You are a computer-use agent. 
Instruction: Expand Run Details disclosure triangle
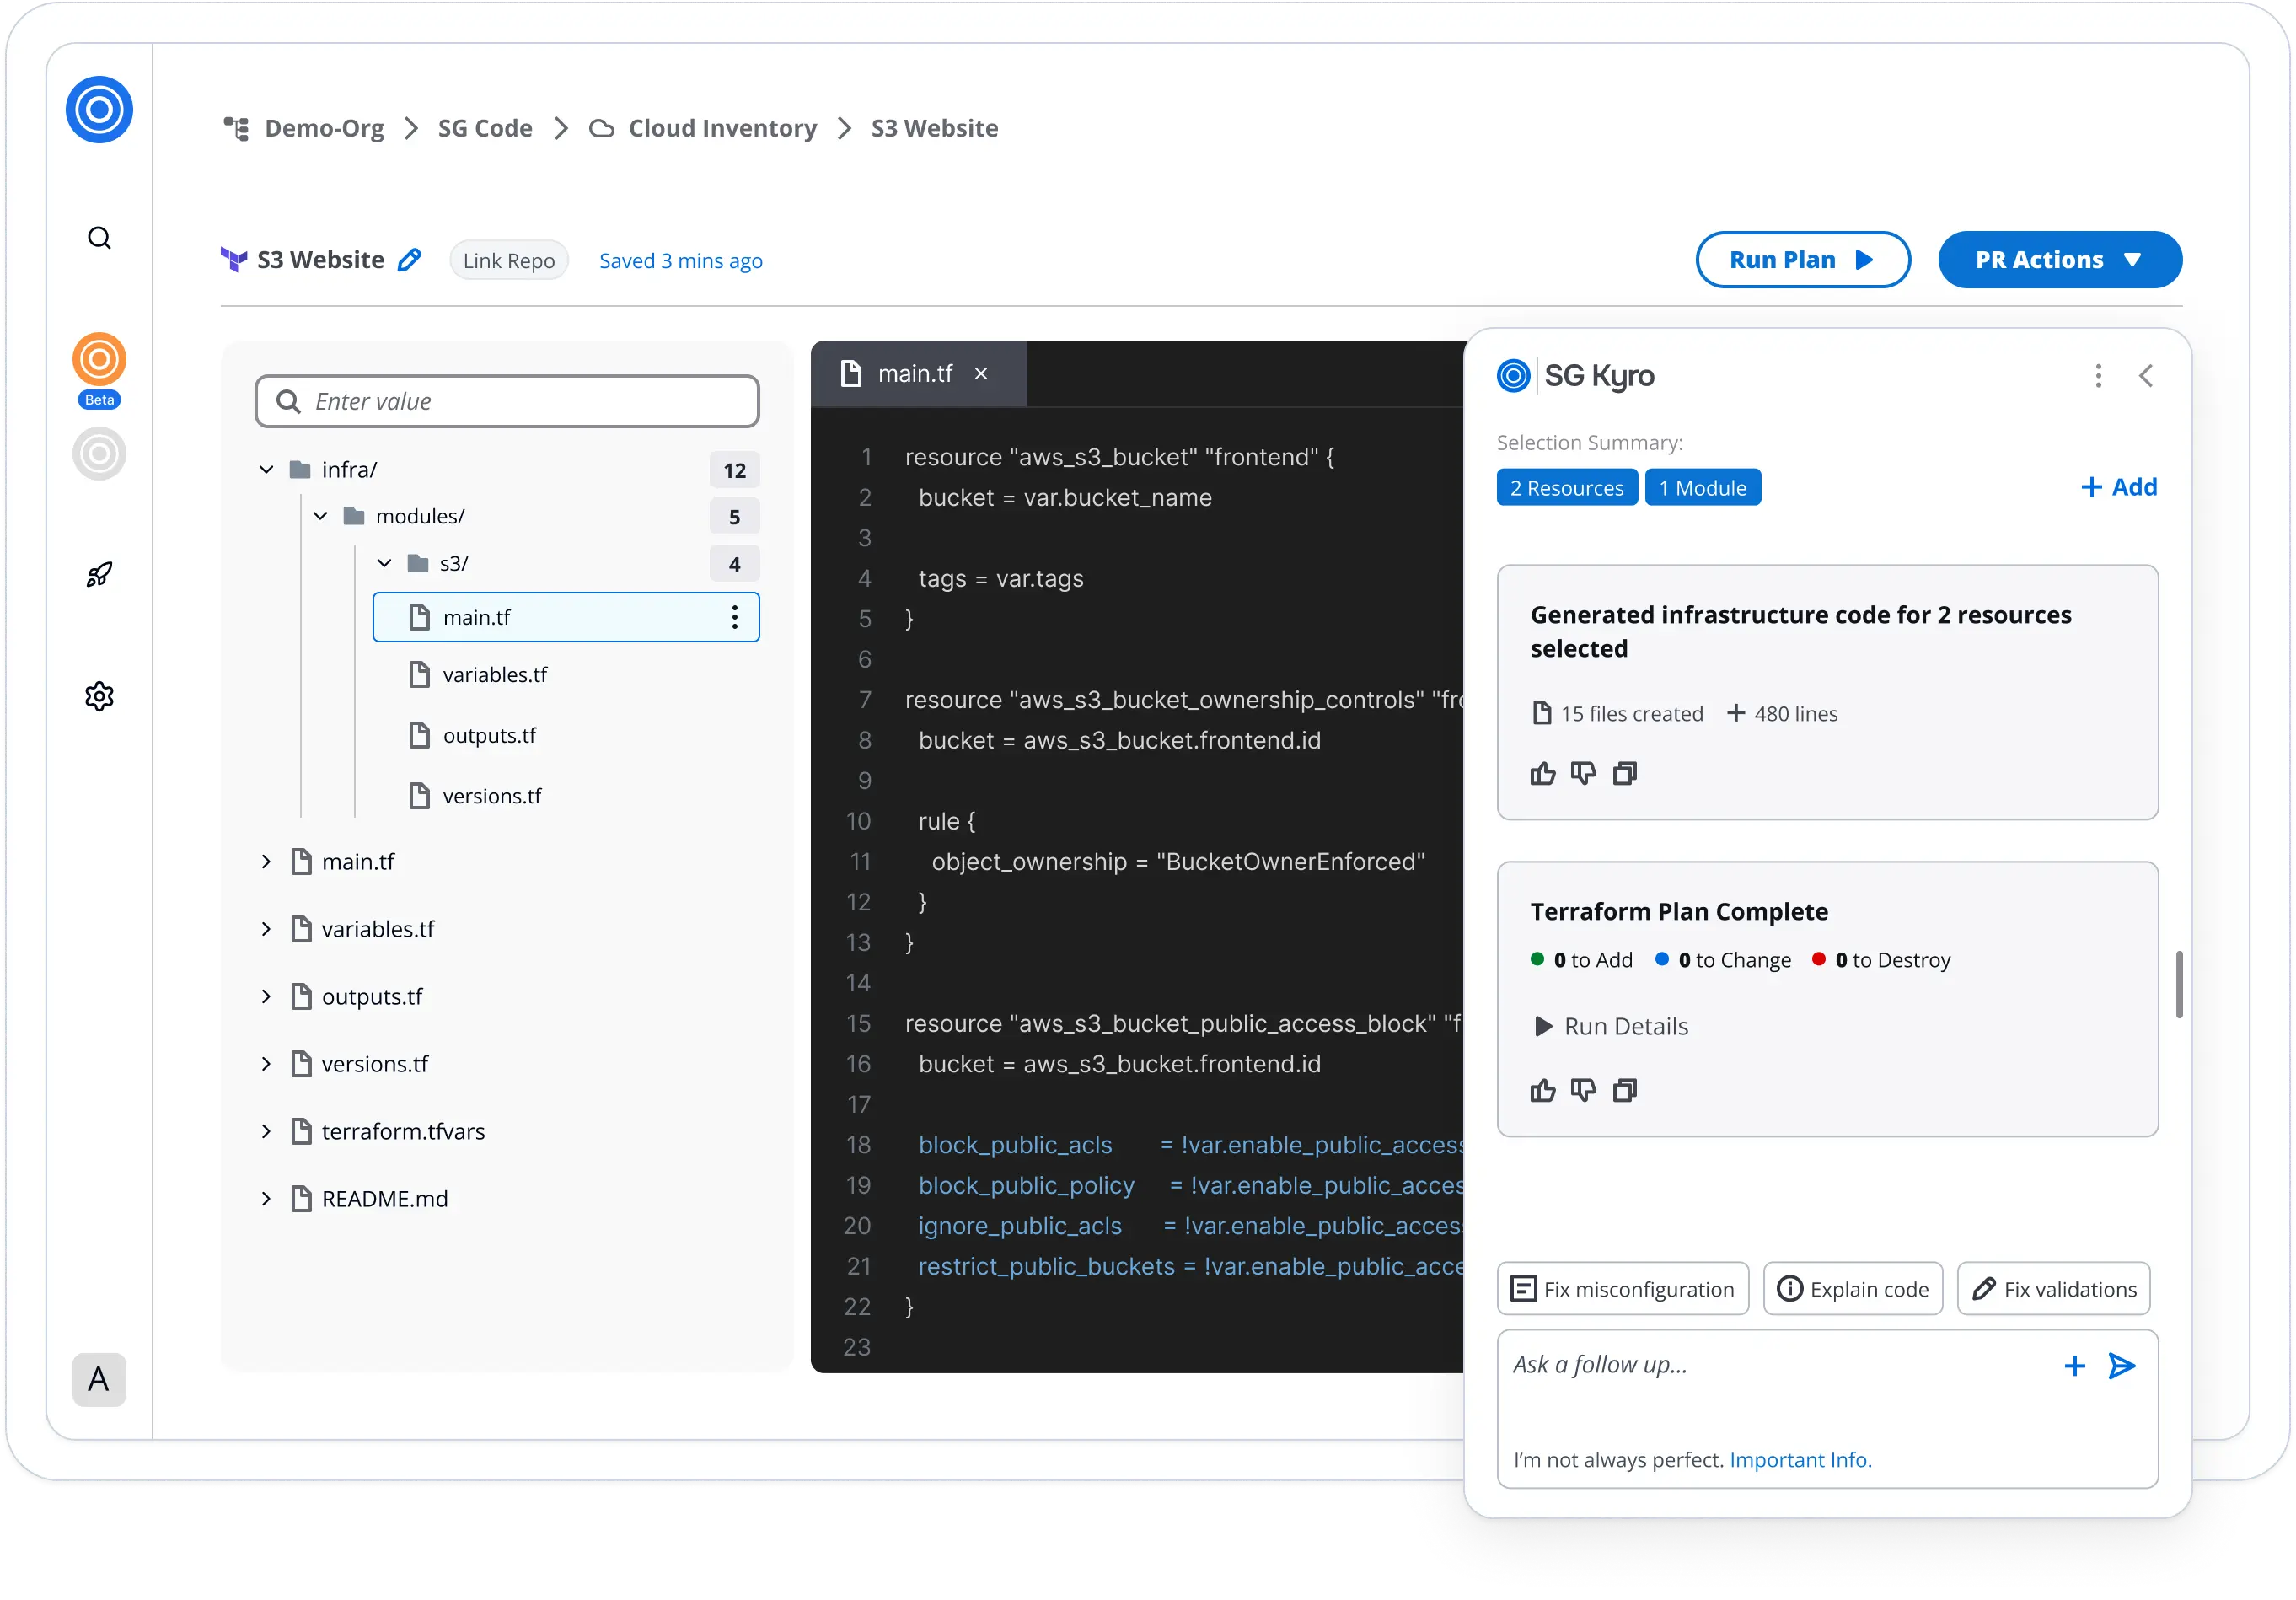click(1543, 1027)
